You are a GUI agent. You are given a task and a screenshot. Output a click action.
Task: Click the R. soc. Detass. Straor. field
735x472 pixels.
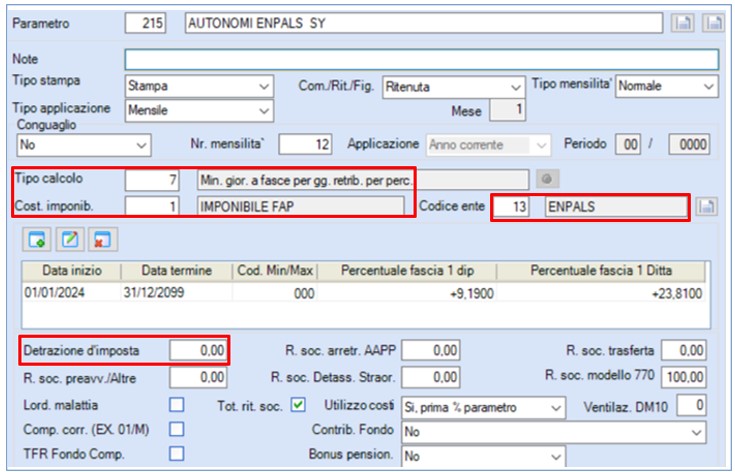(430, 377)
